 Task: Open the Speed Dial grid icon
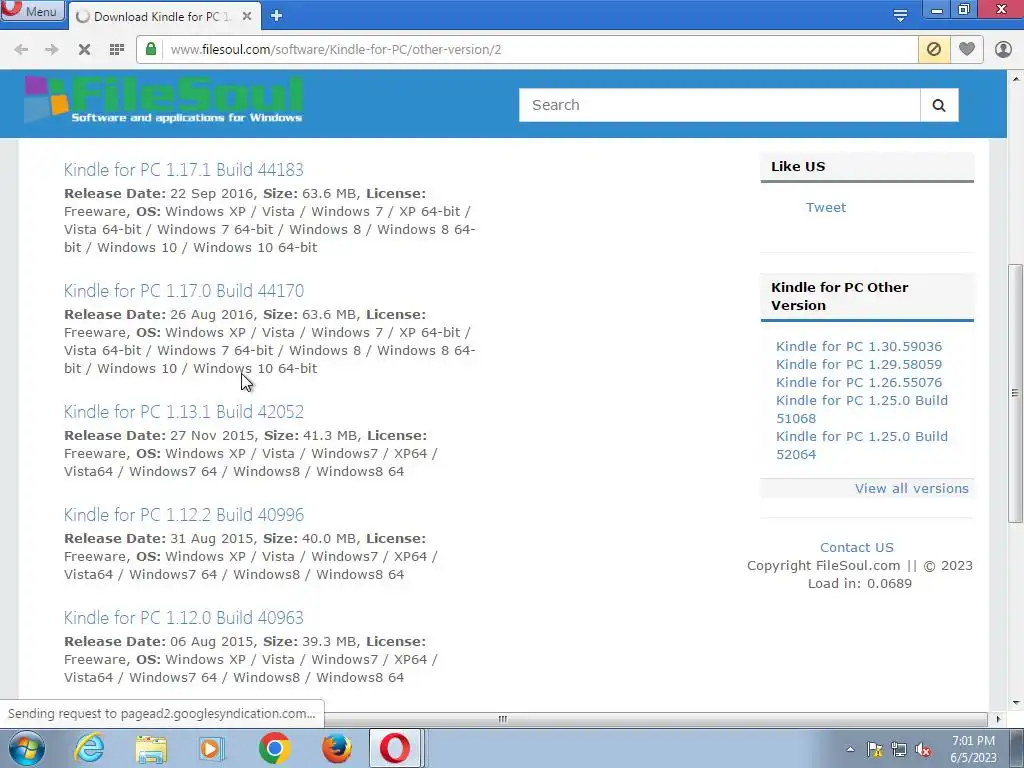[117, 50]
